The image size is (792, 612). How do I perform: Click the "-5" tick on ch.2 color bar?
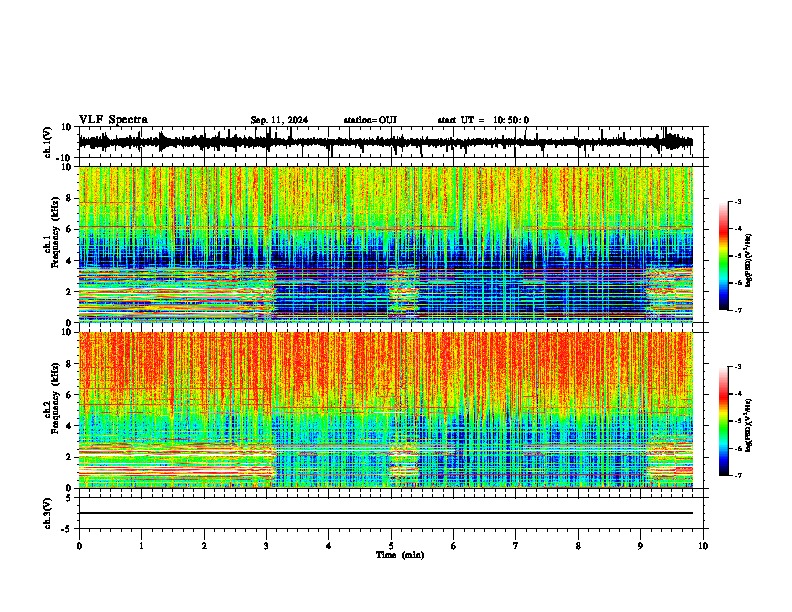coord(737,421)
